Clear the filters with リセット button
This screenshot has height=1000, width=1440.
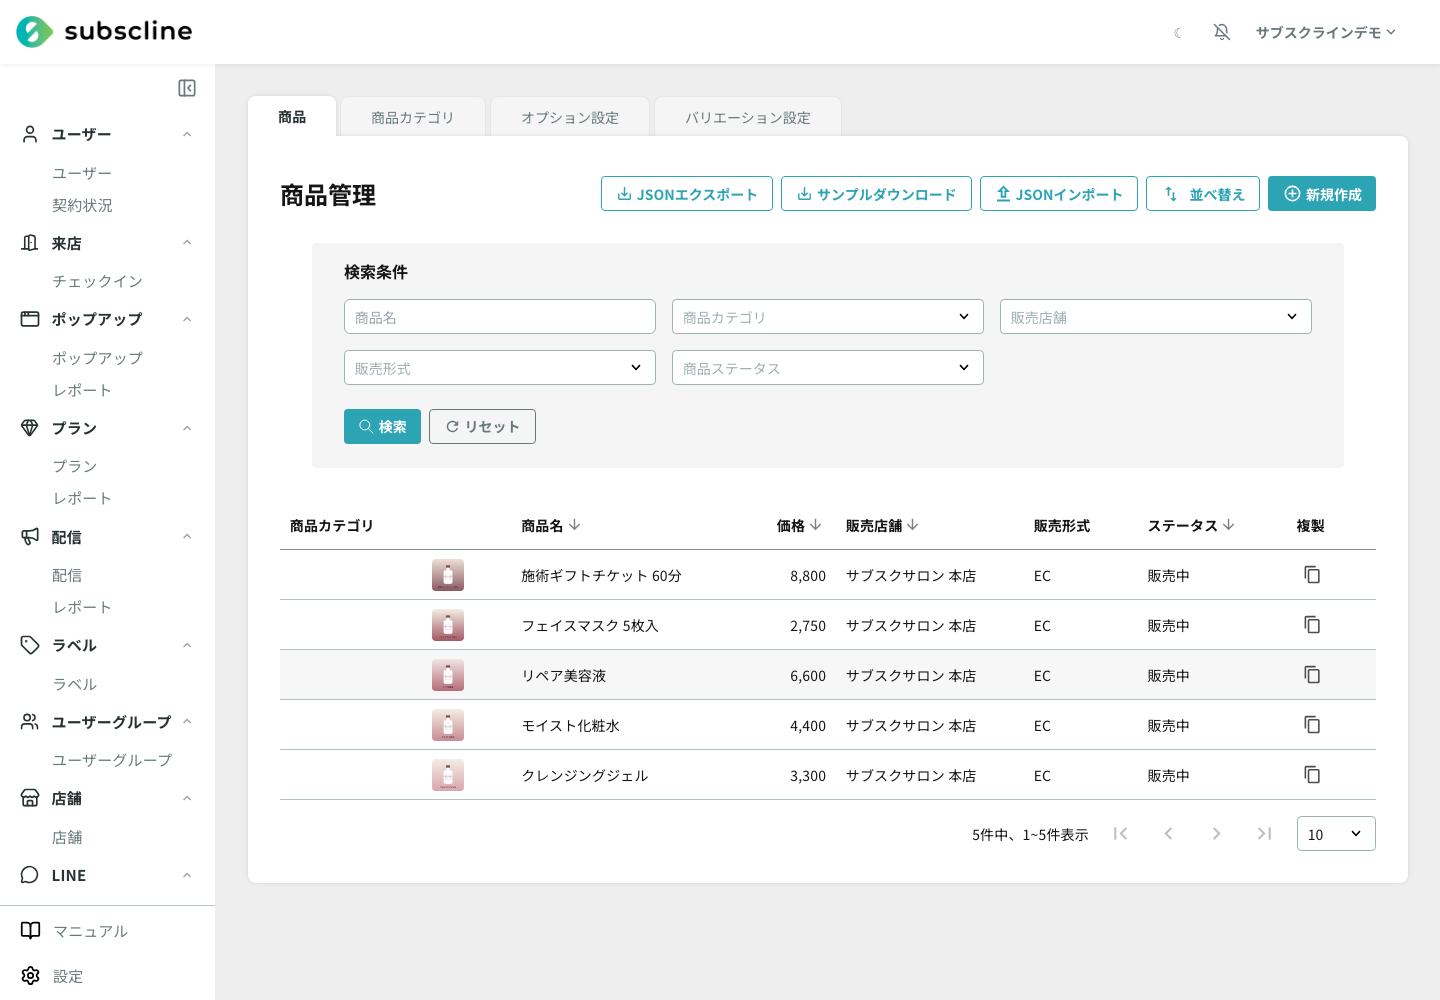tap(482, 426)
